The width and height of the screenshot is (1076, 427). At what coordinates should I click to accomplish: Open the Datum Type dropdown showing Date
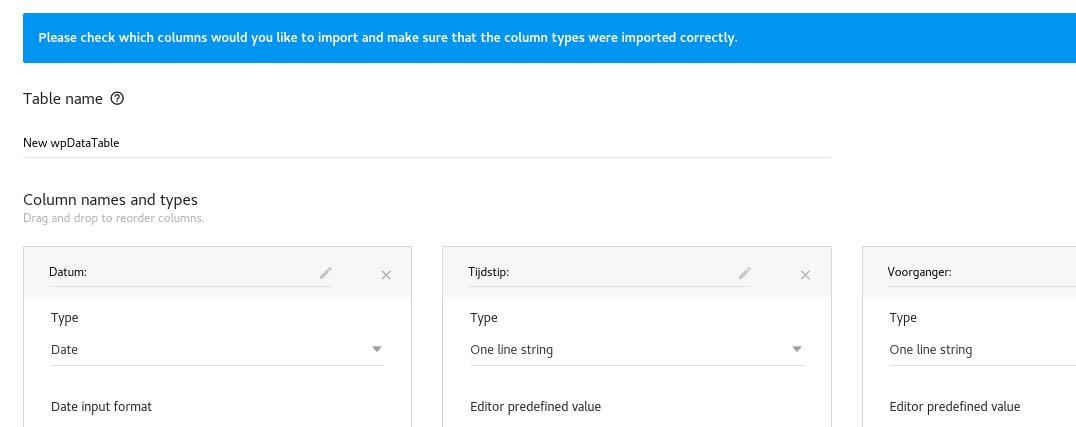(217, 349)
